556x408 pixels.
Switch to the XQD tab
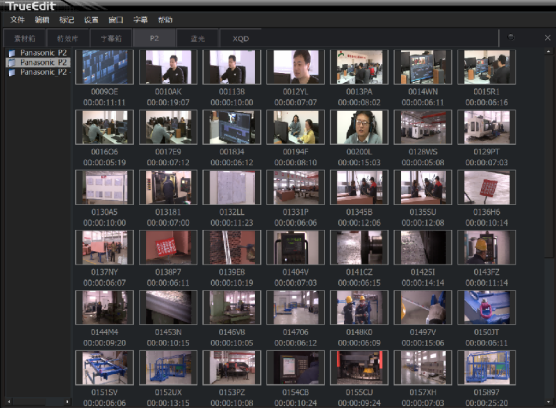241,38
